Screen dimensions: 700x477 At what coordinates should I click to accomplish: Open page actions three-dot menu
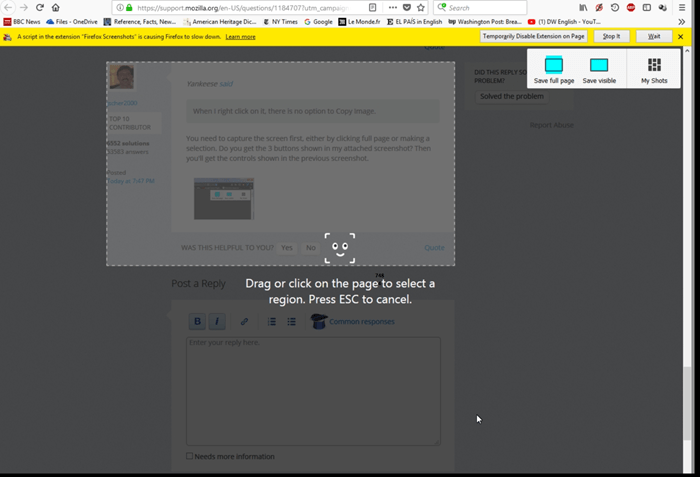[x=392, y=8]
